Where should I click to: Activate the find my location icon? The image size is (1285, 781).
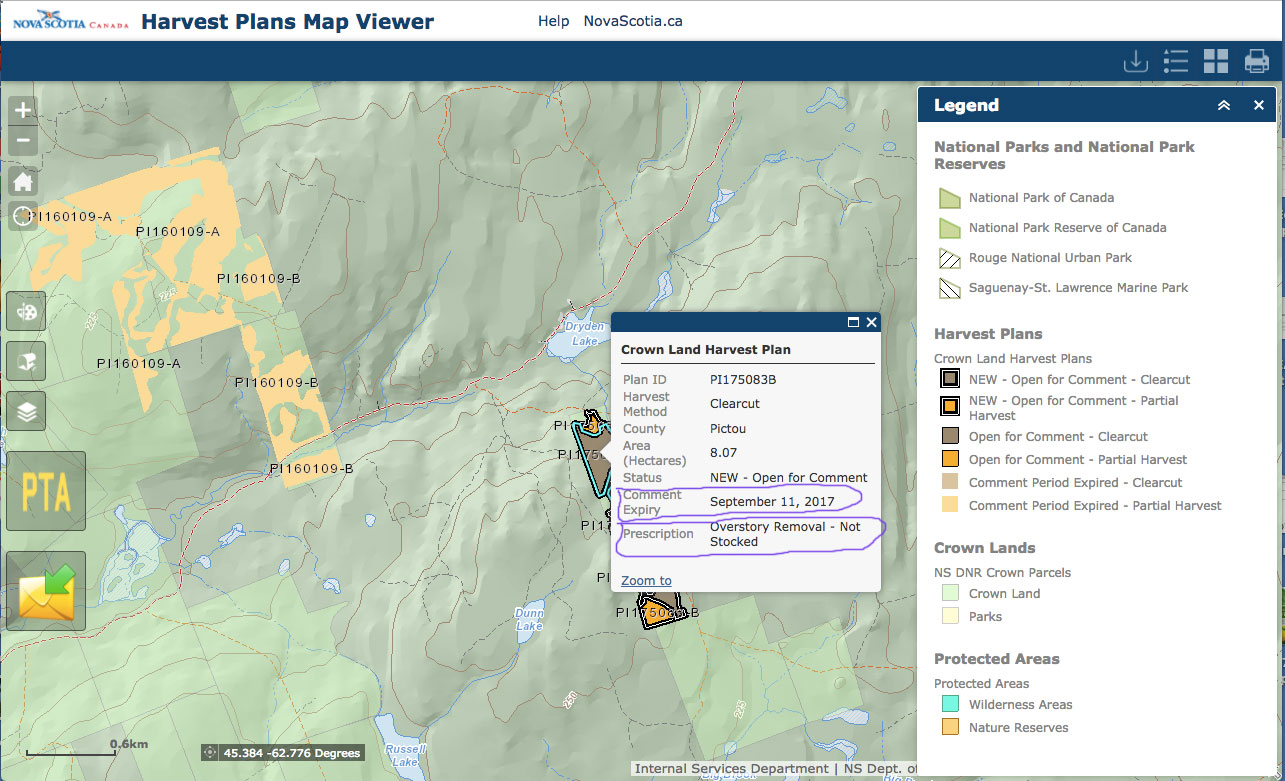pyautogui.click(x=22, y=216)
